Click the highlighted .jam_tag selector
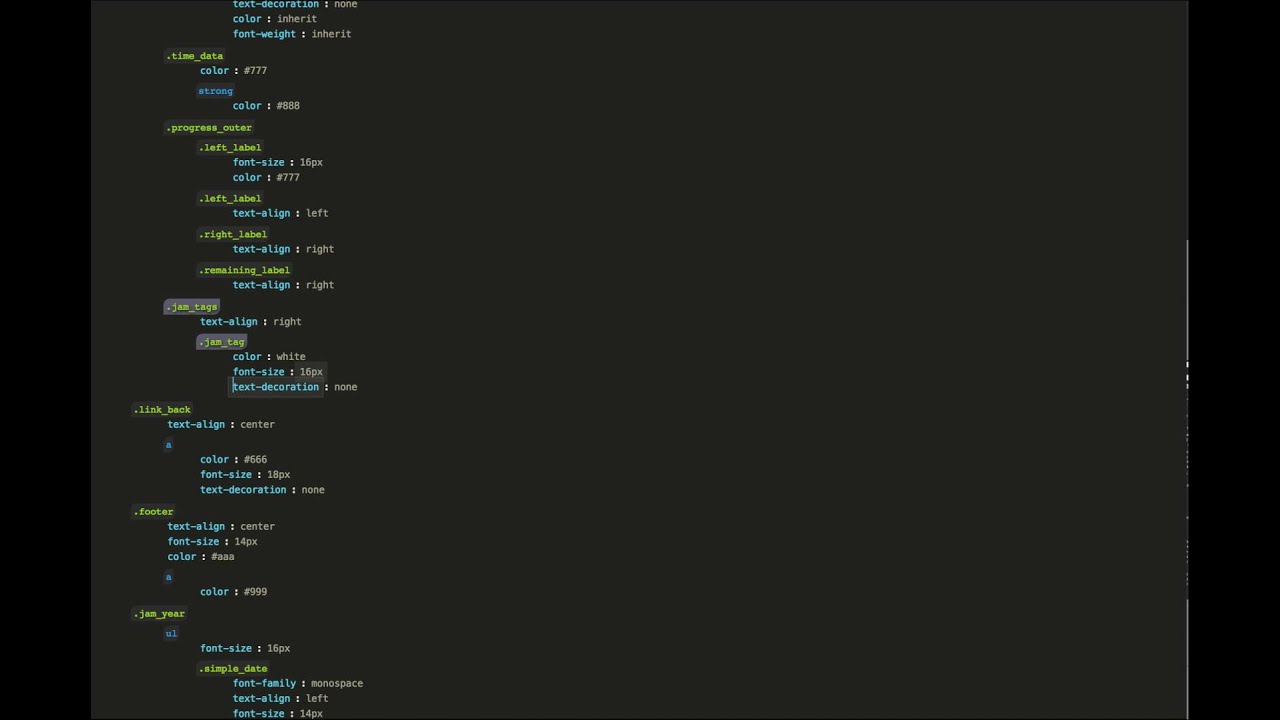 pos(221,342)
